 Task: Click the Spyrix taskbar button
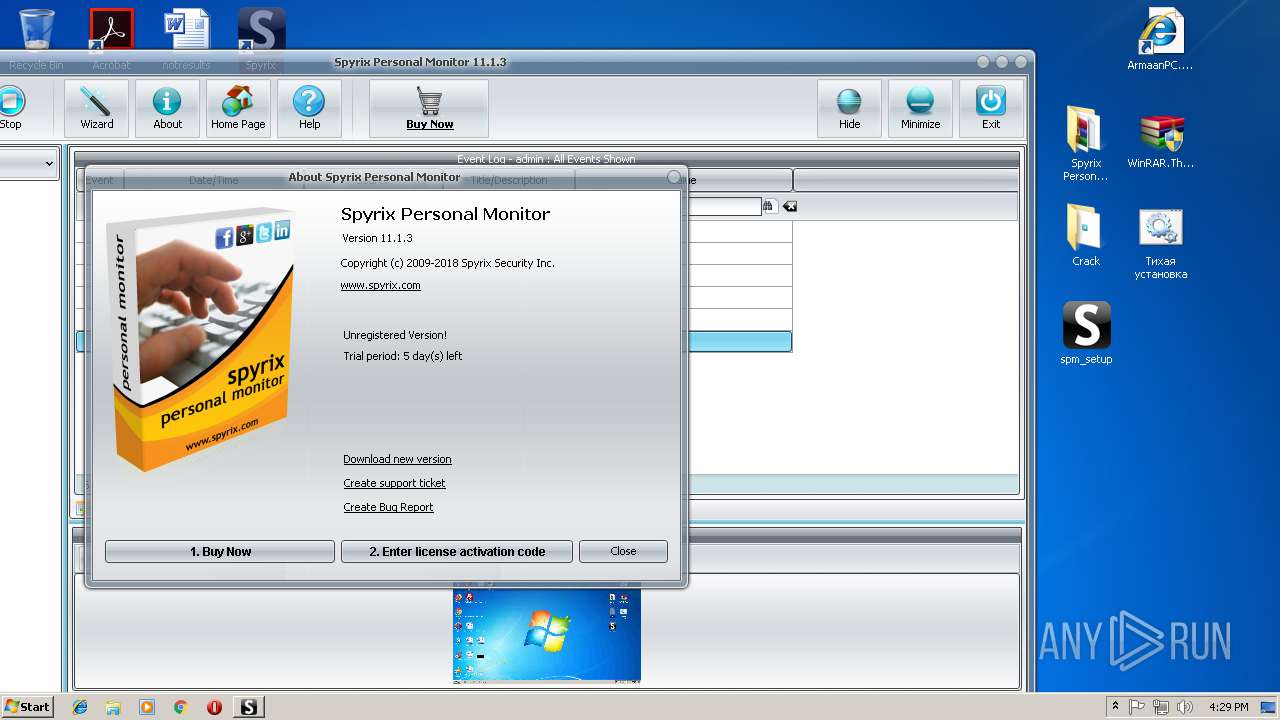[249, 707]
